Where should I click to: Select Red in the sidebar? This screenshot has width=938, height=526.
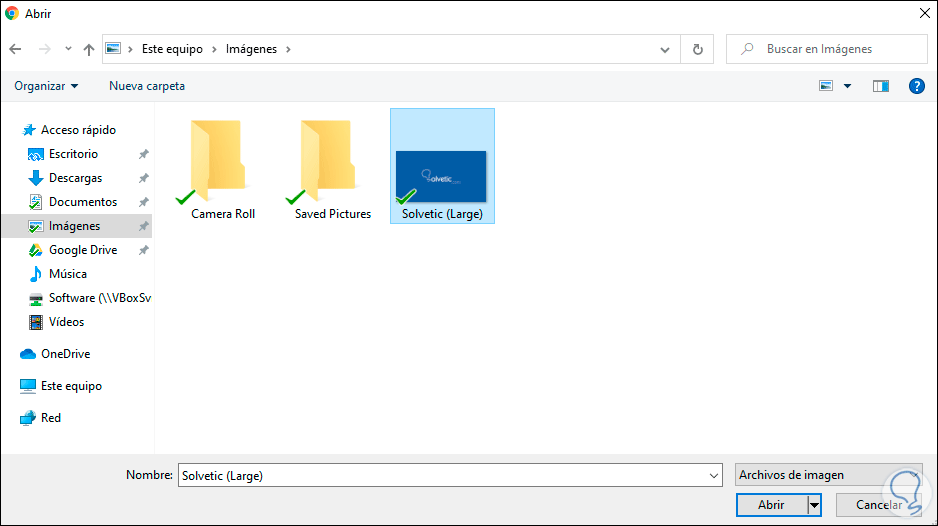click(41, 418)
